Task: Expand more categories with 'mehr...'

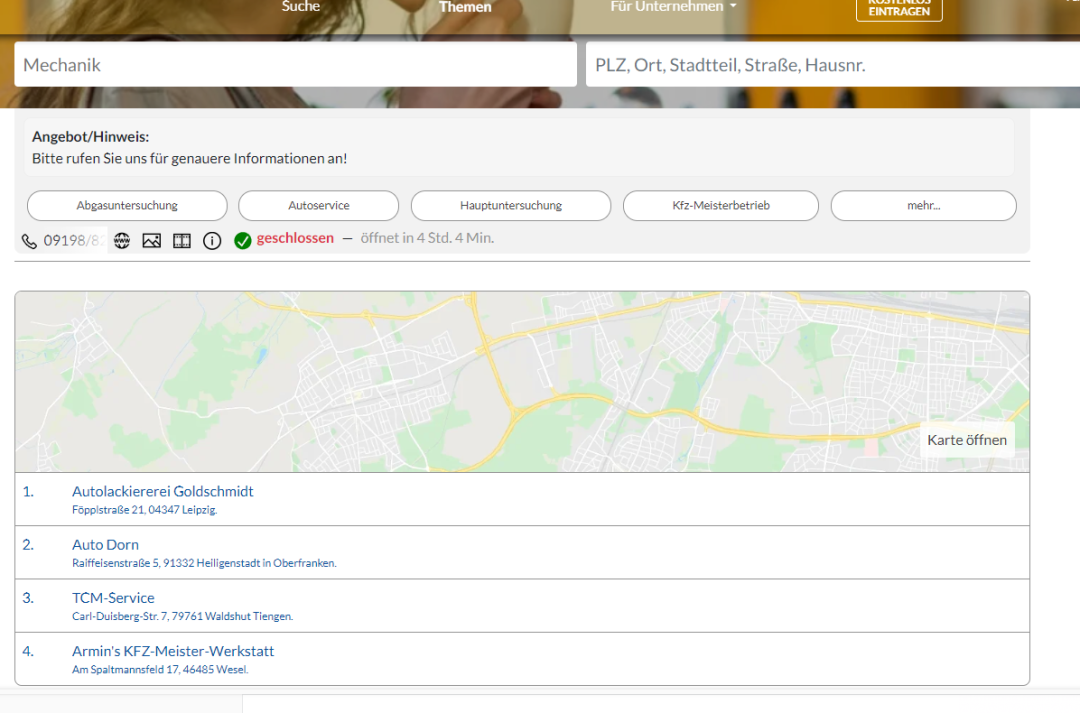Action: tap(923, 206)
